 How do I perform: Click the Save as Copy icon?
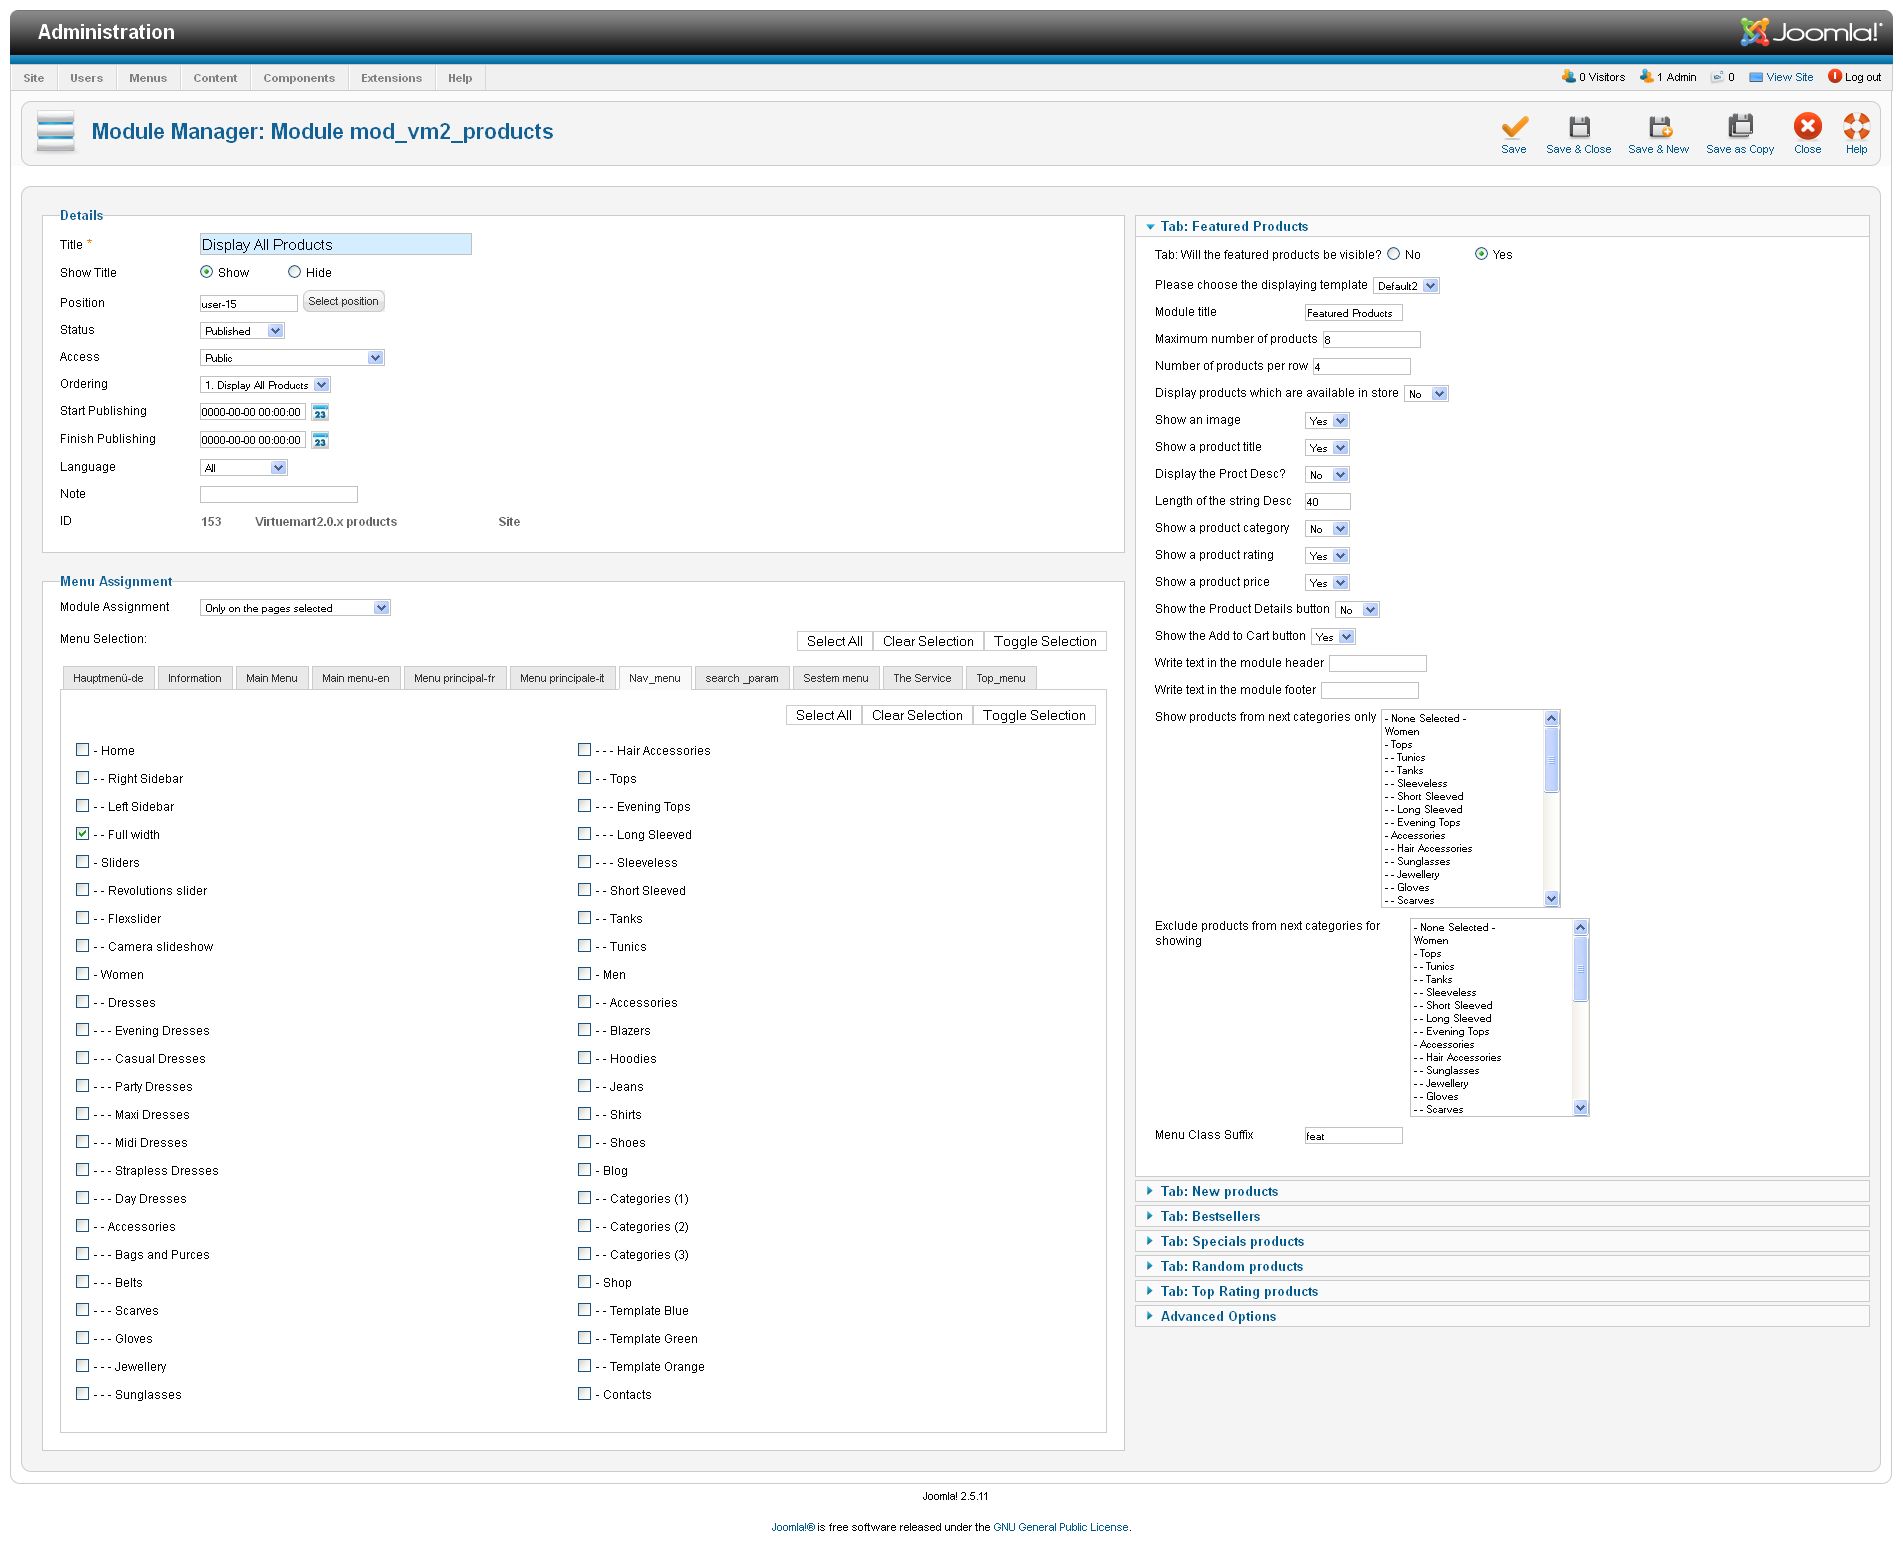(1739, 127)
